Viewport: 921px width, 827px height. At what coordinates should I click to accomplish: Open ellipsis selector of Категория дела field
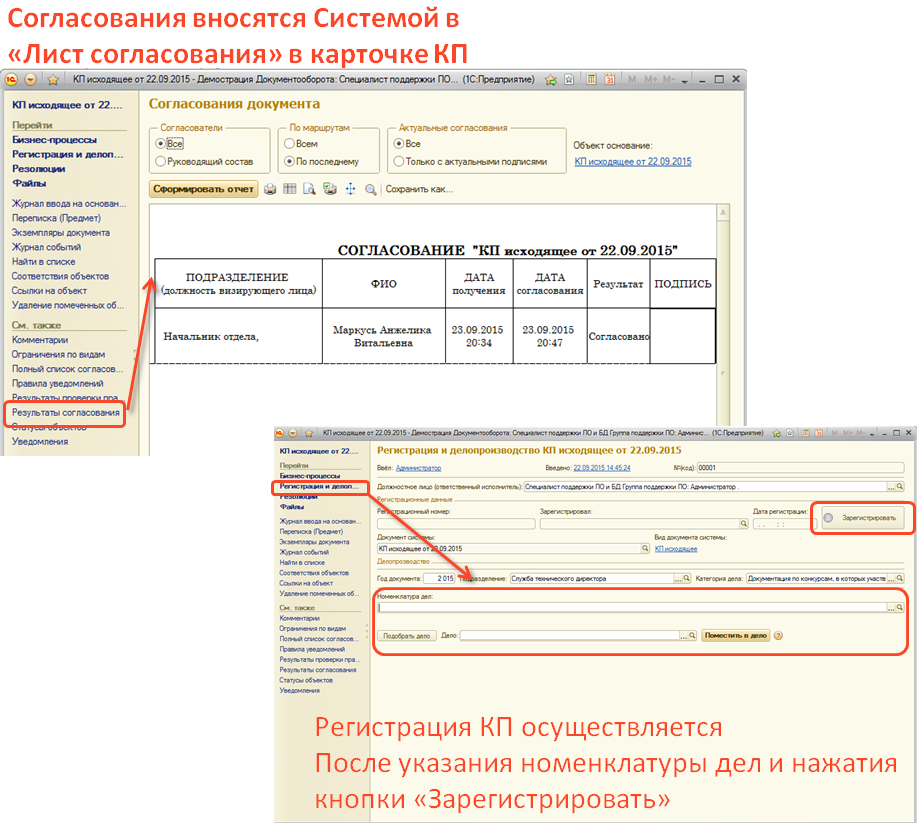pyautogui.click(x=889, y=578)
